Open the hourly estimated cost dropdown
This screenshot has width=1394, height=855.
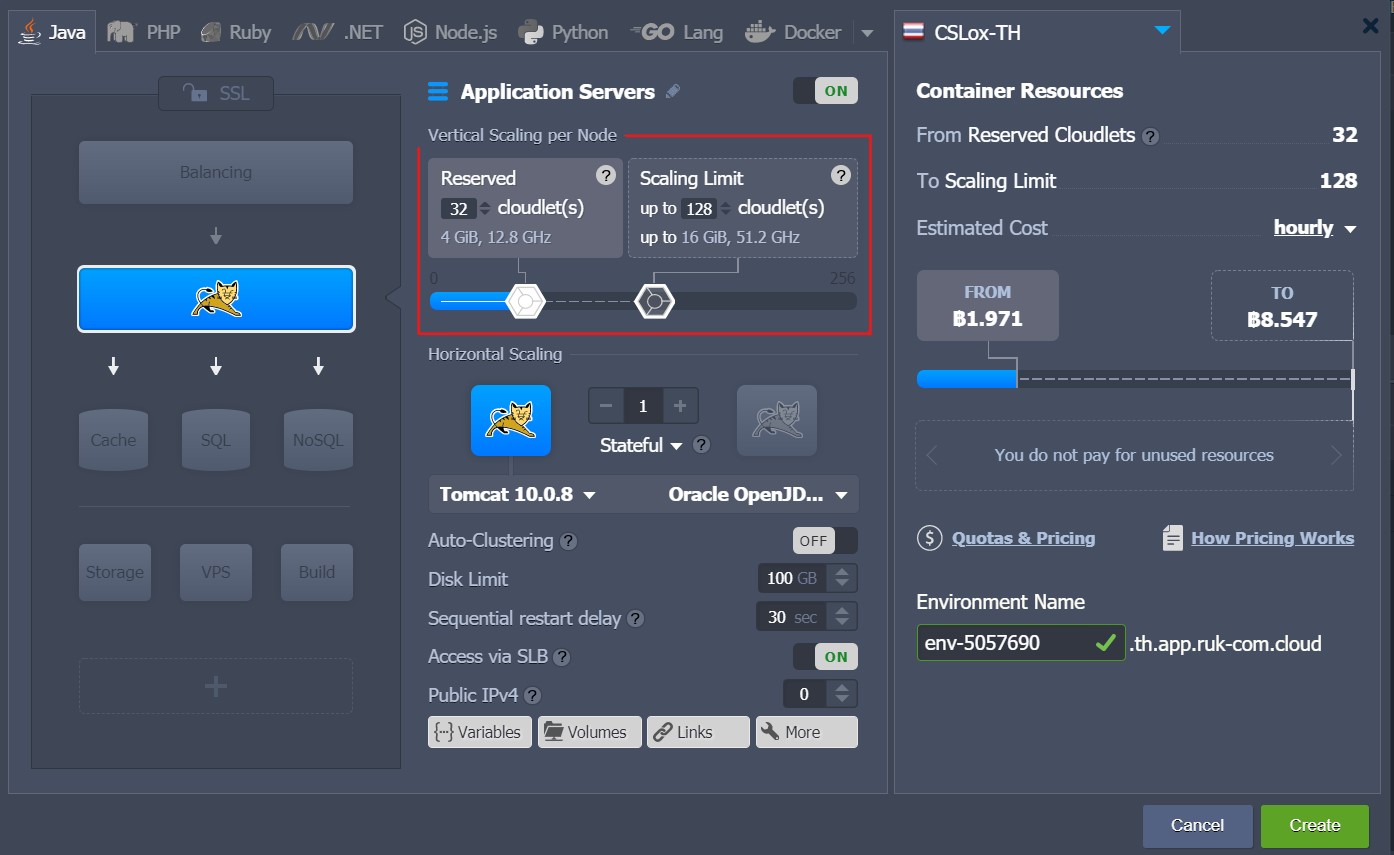[x=1314, y=228]
